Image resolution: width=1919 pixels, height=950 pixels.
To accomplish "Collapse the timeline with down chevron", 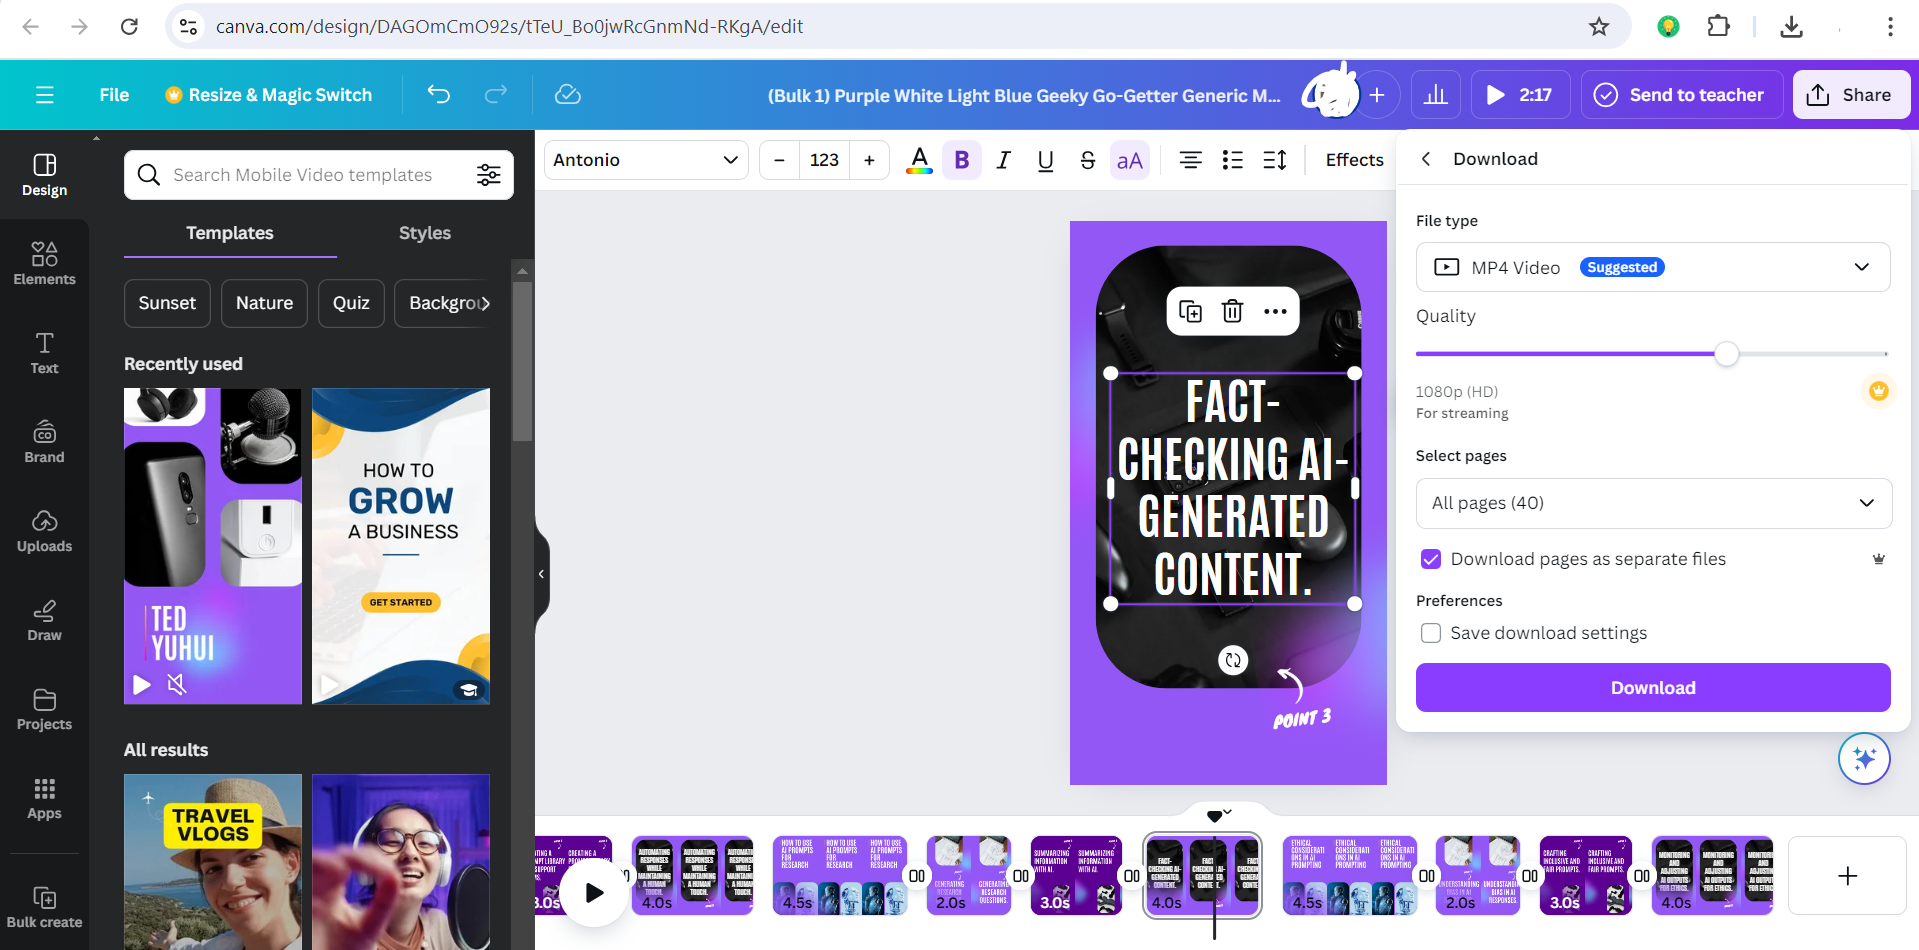I will [1227, 812].
